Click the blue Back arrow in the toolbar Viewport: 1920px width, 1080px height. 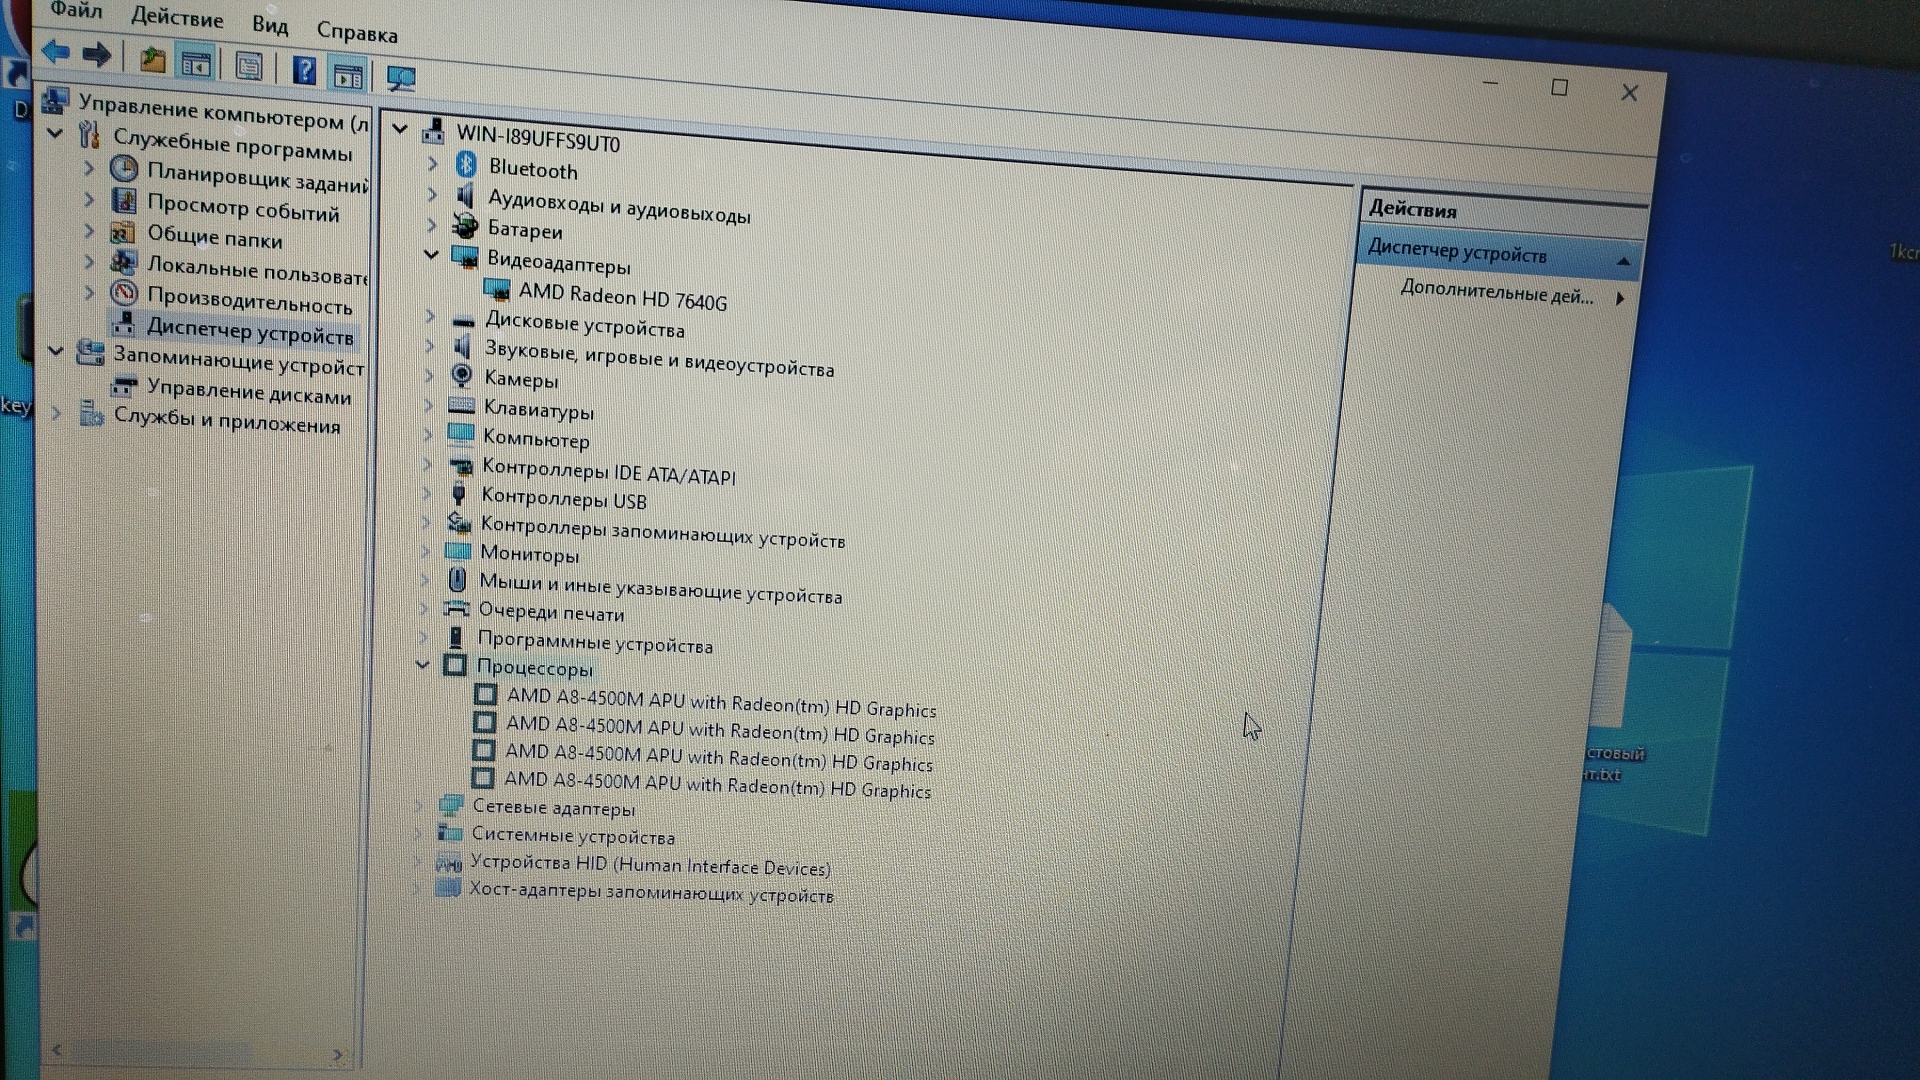56,52
